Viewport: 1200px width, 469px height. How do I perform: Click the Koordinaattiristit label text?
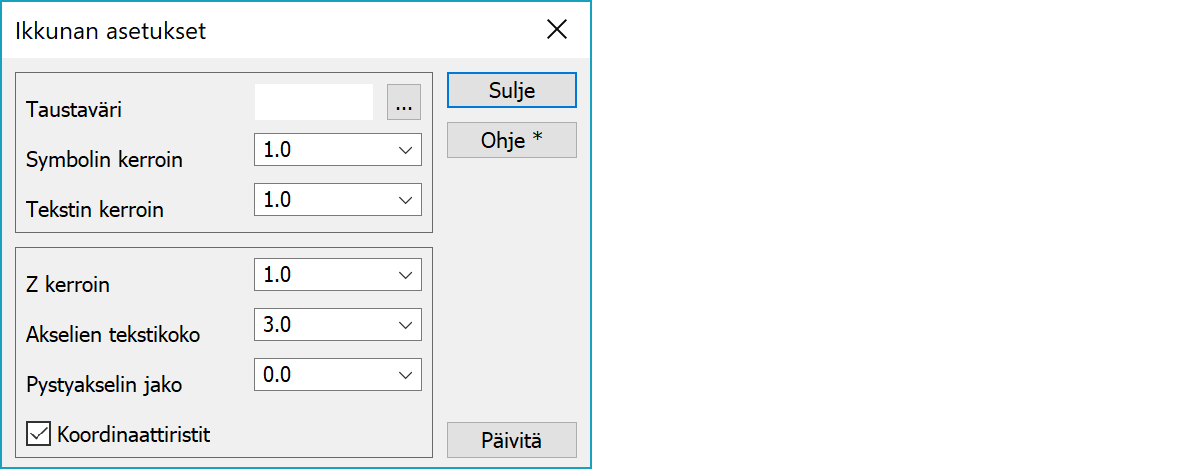tap(134, 434)
